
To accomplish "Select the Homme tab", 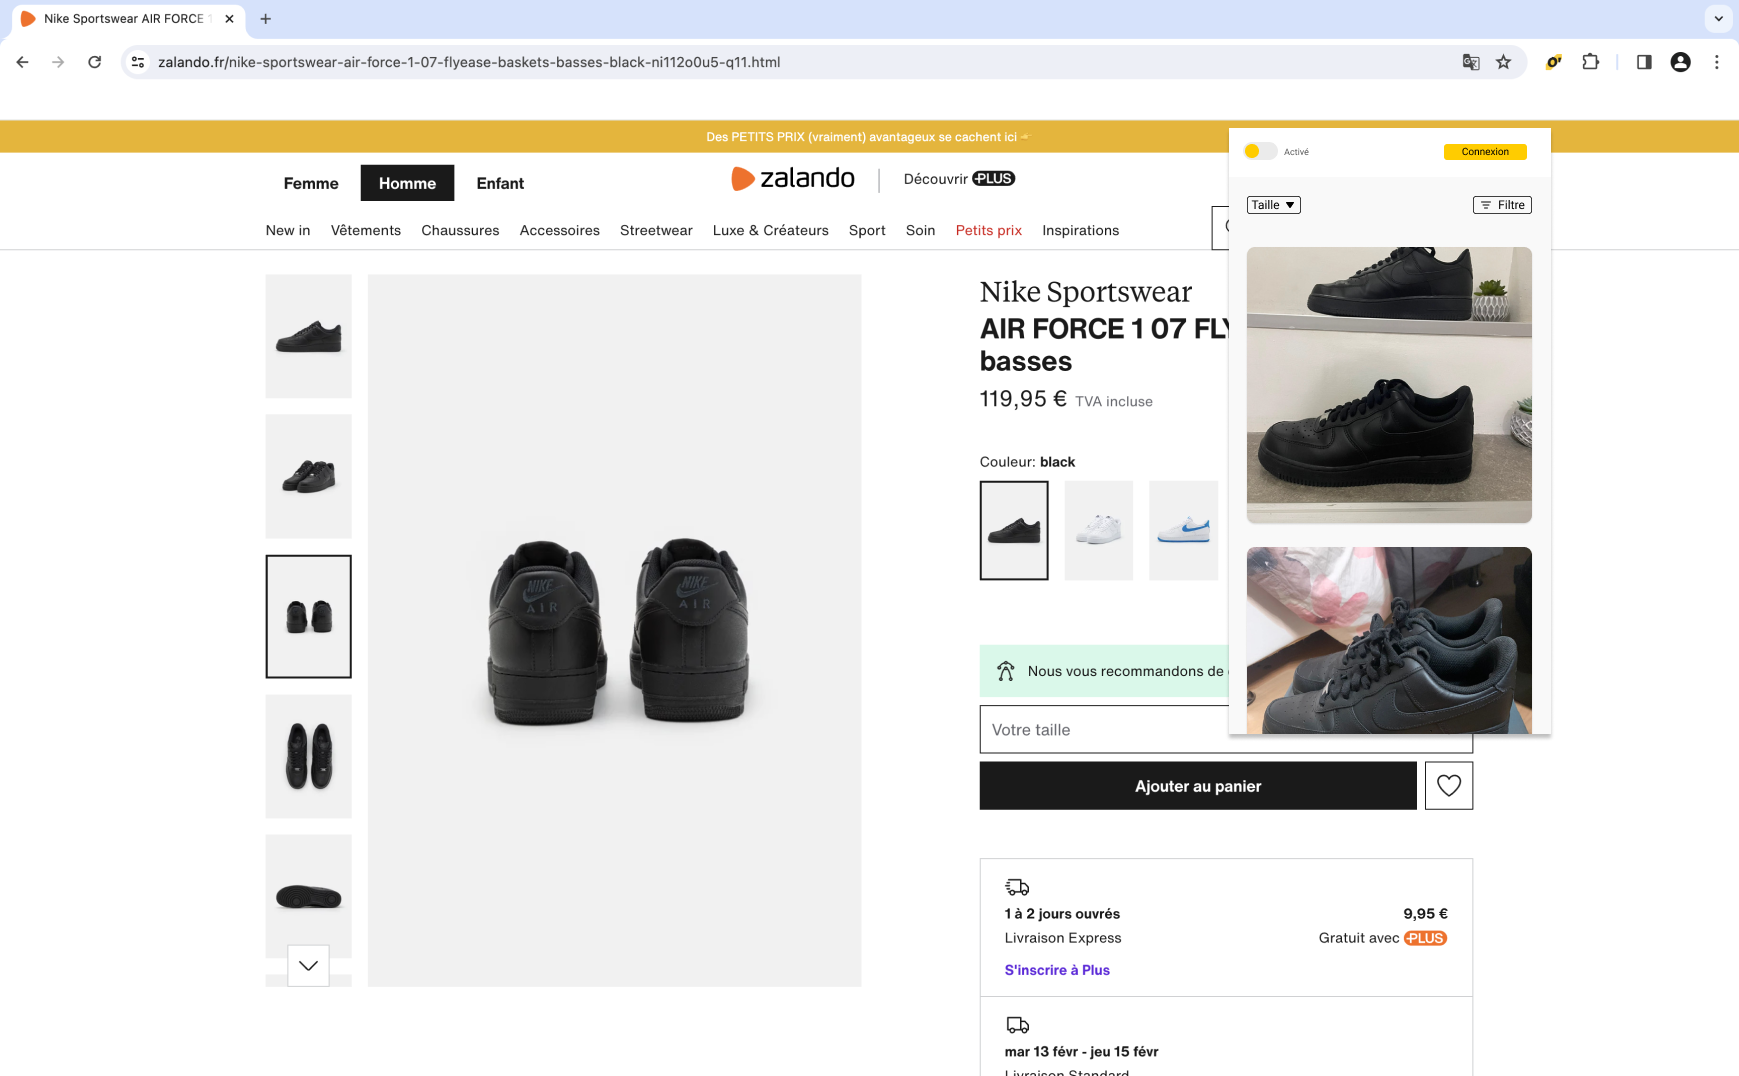I will click(407, 183).
